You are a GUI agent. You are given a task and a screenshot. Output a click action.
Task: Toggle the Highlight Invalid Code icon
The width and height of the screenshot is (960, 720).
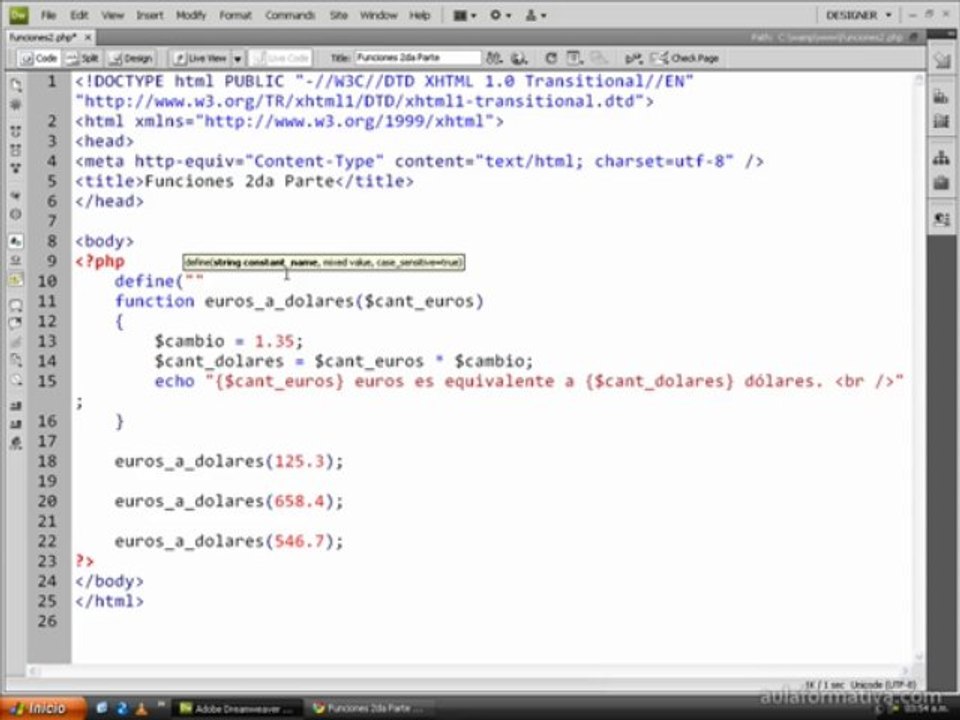[x=16, y=261]
